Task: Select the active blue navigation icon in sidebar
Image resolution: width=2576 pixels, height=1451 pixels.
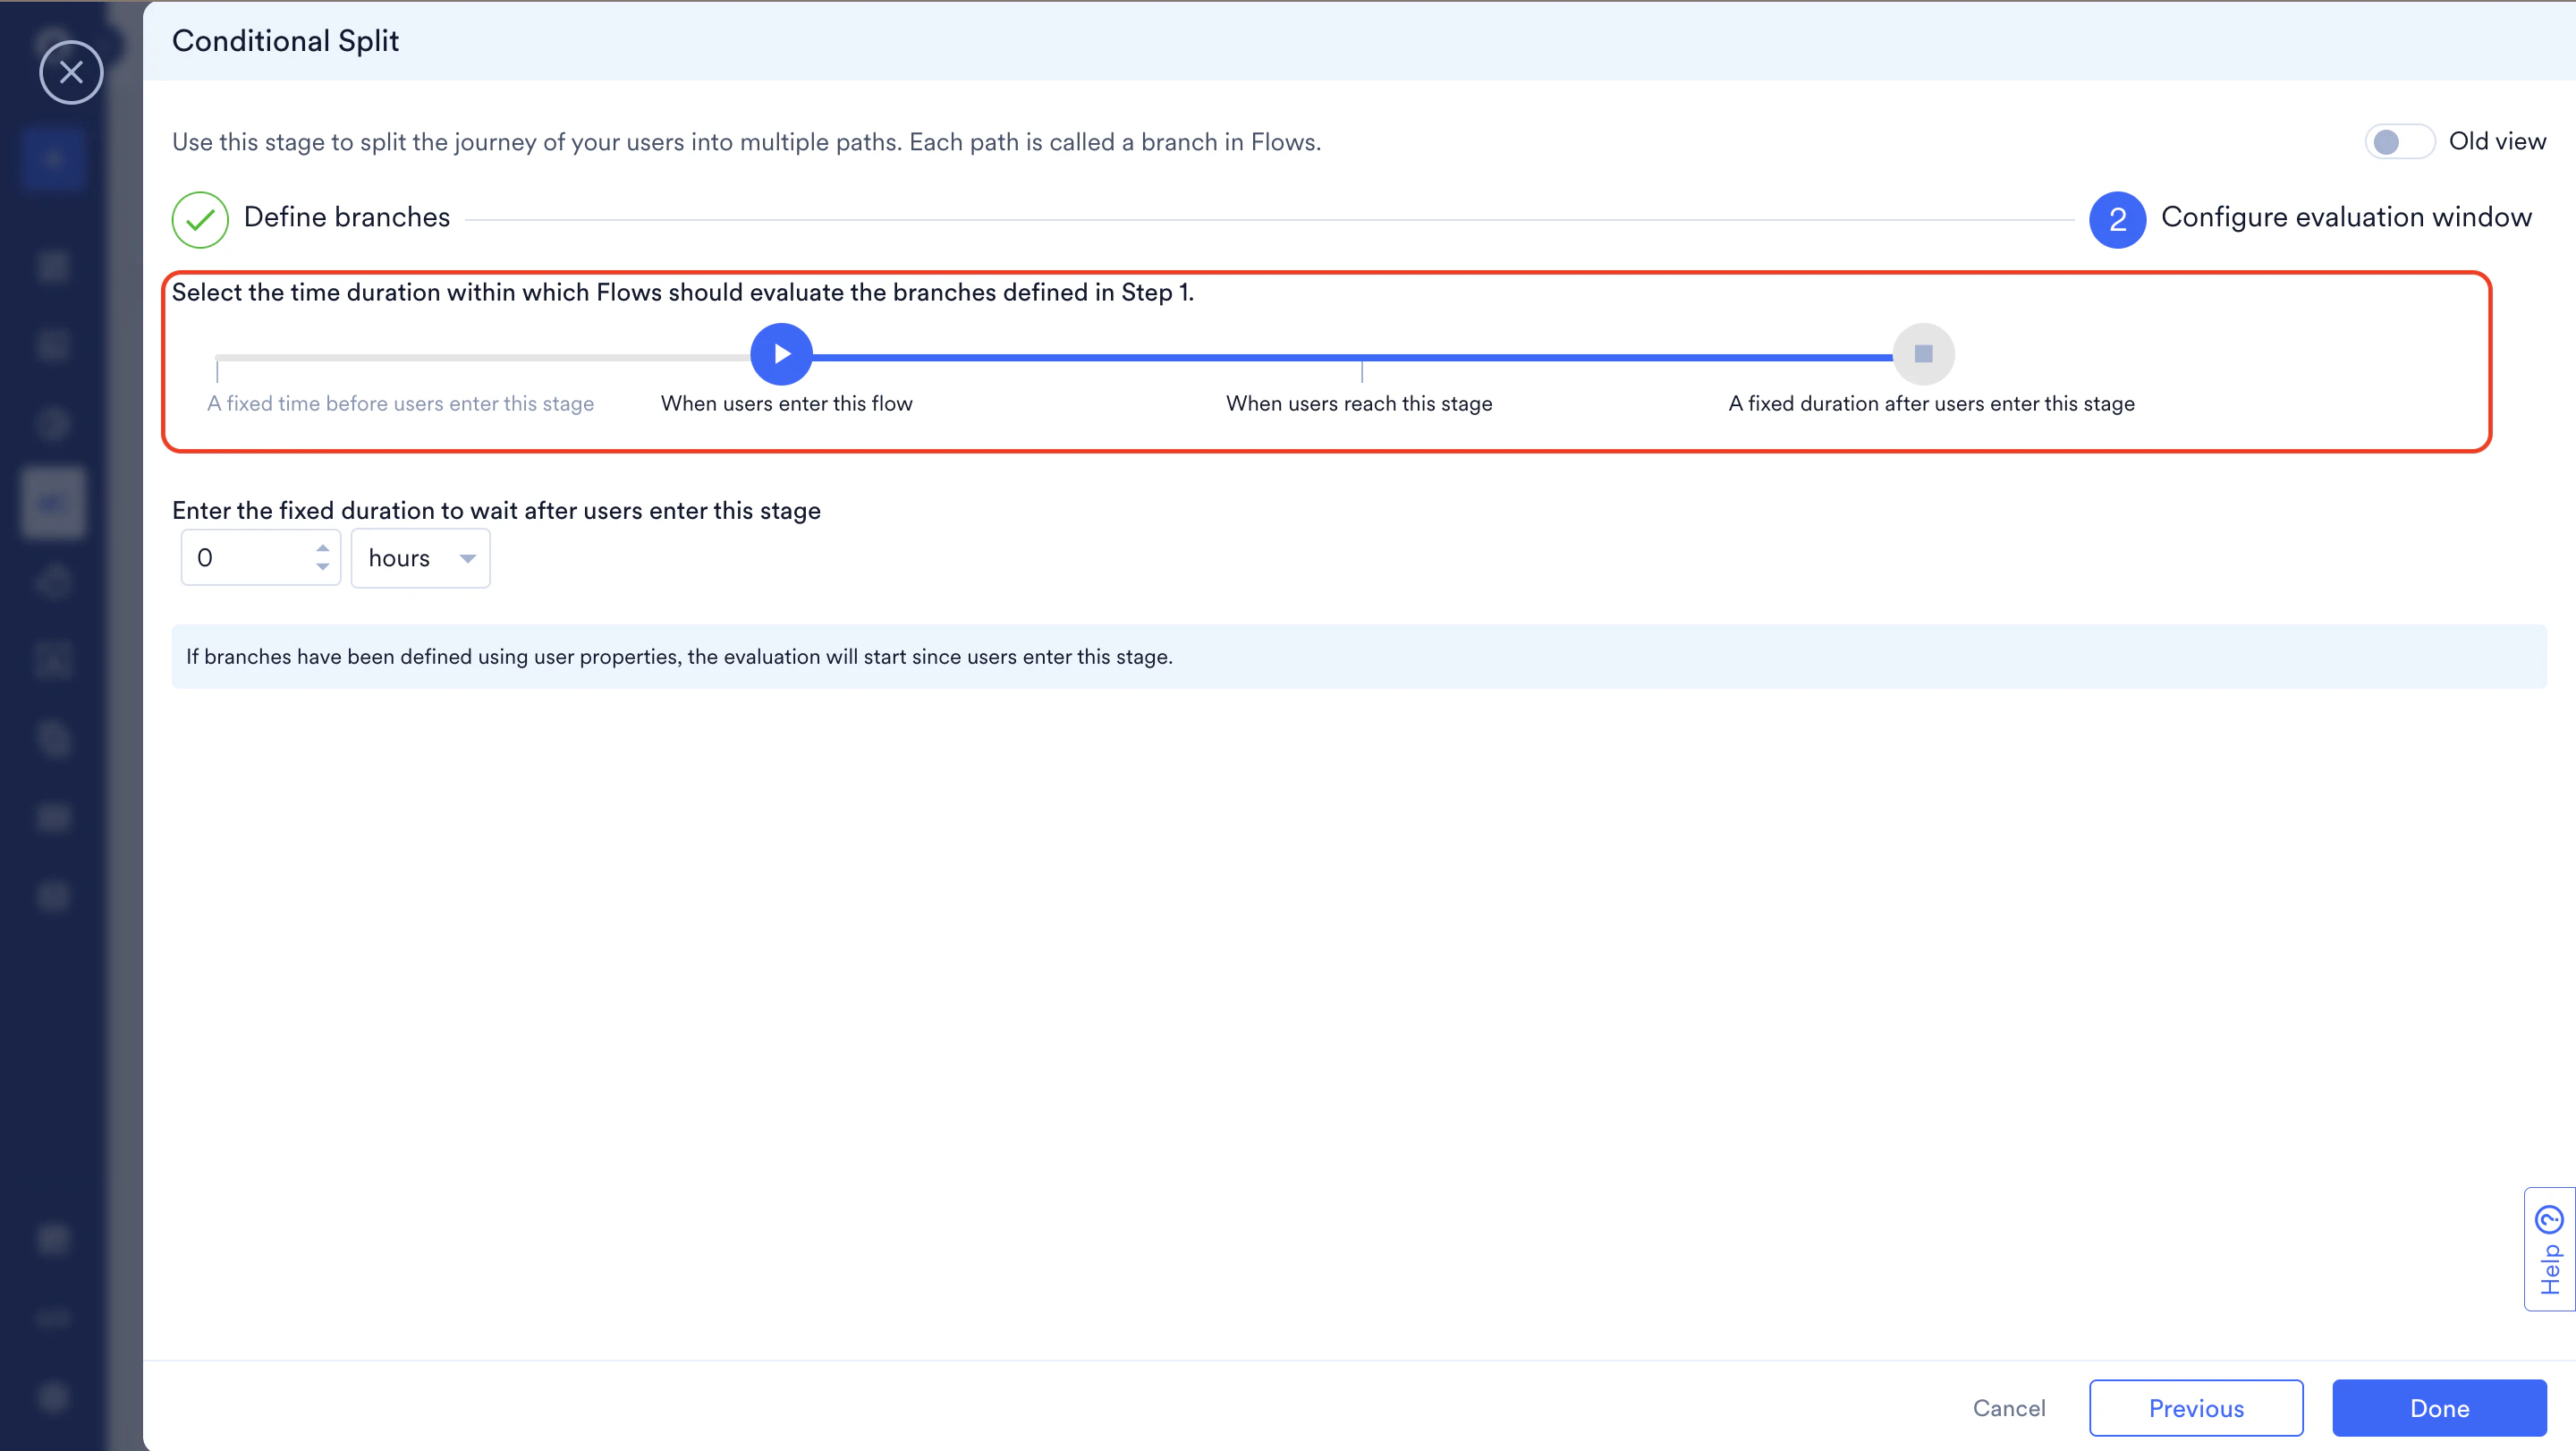Action: pyautogui.click(x=53, y=158)
